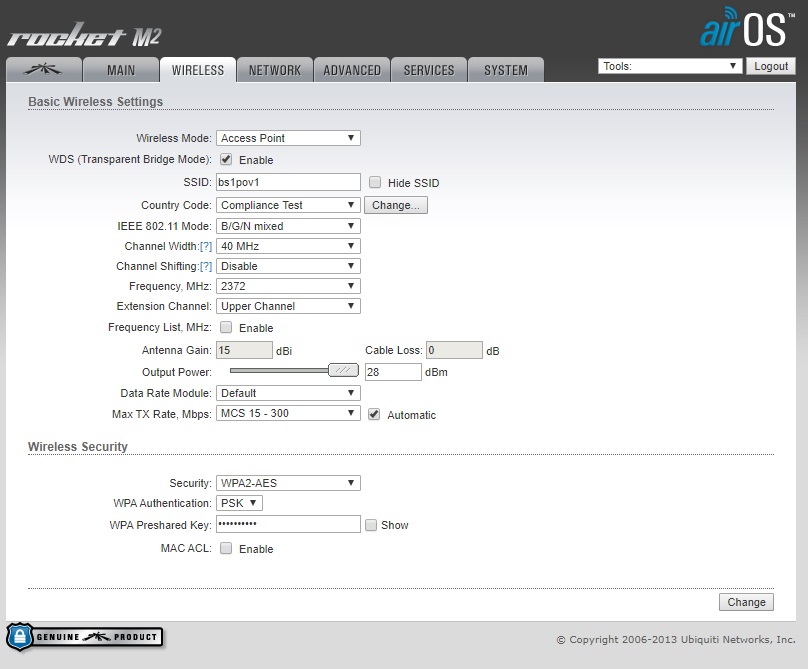Click the Channel Width help [?] link
This screenshot has height=669, width=808.
tap(206, 246)
